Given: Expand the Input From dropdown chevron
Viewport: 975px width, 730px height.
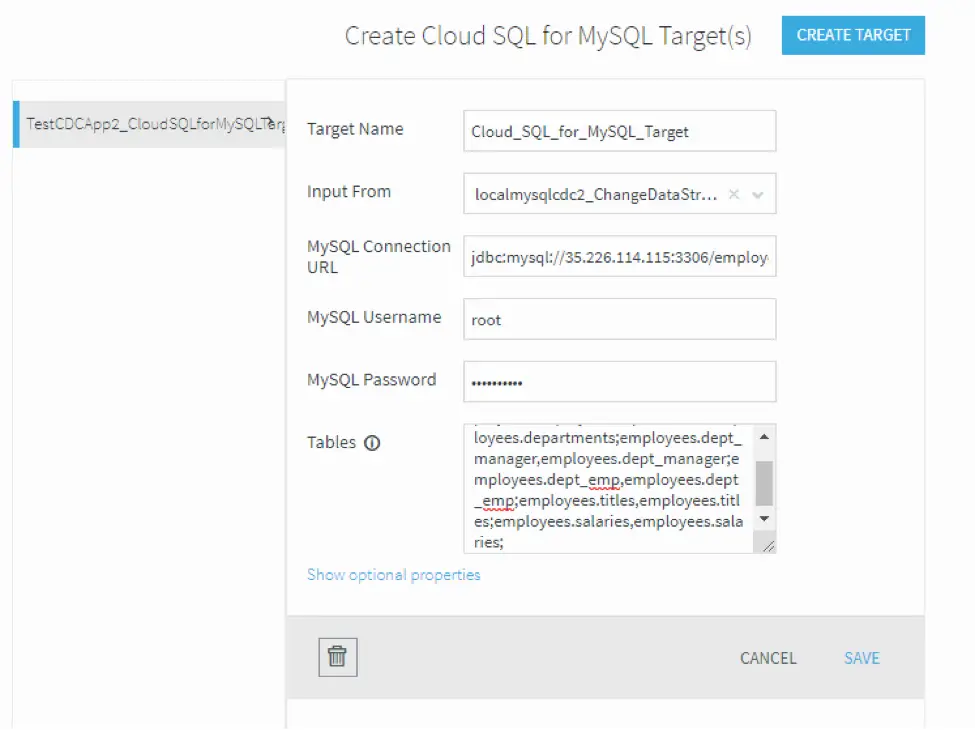Looking at the screenshot, I should pos(758,195).
